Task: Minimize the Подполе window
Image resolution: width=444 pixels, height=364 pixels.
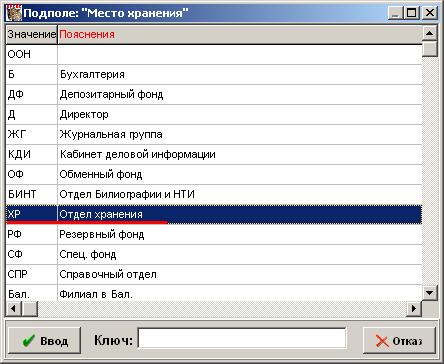Action: coord(395,13)
